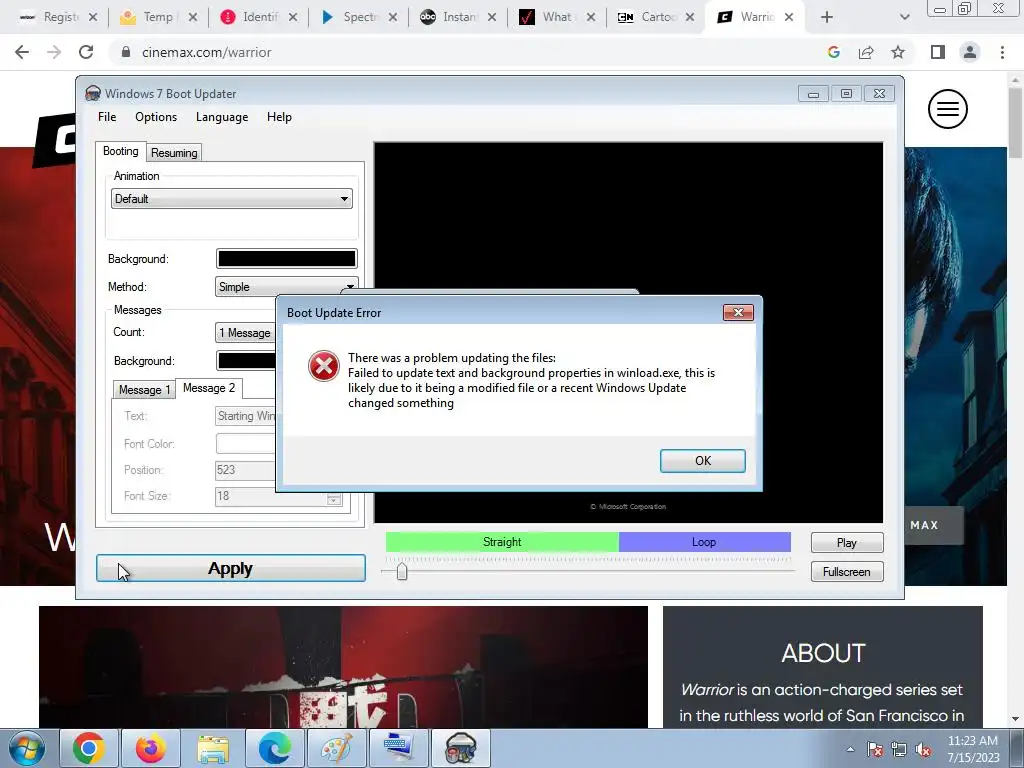The height and width of the screenshot is (768, 1024).
Task: Close the Identif browser tab
Action: tap(293, 17)
